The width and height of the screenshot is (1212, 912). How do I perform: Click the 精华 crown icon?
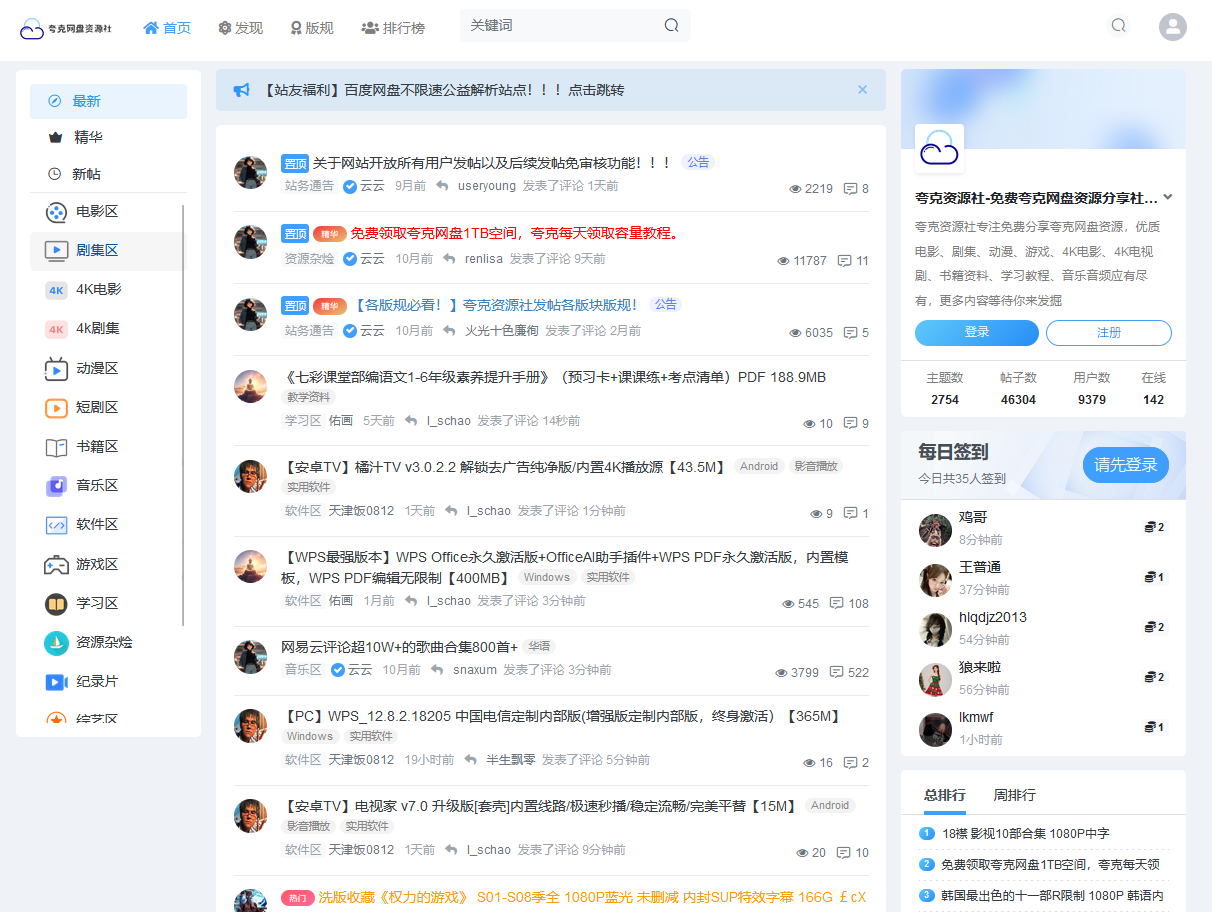tap(55, 138)
